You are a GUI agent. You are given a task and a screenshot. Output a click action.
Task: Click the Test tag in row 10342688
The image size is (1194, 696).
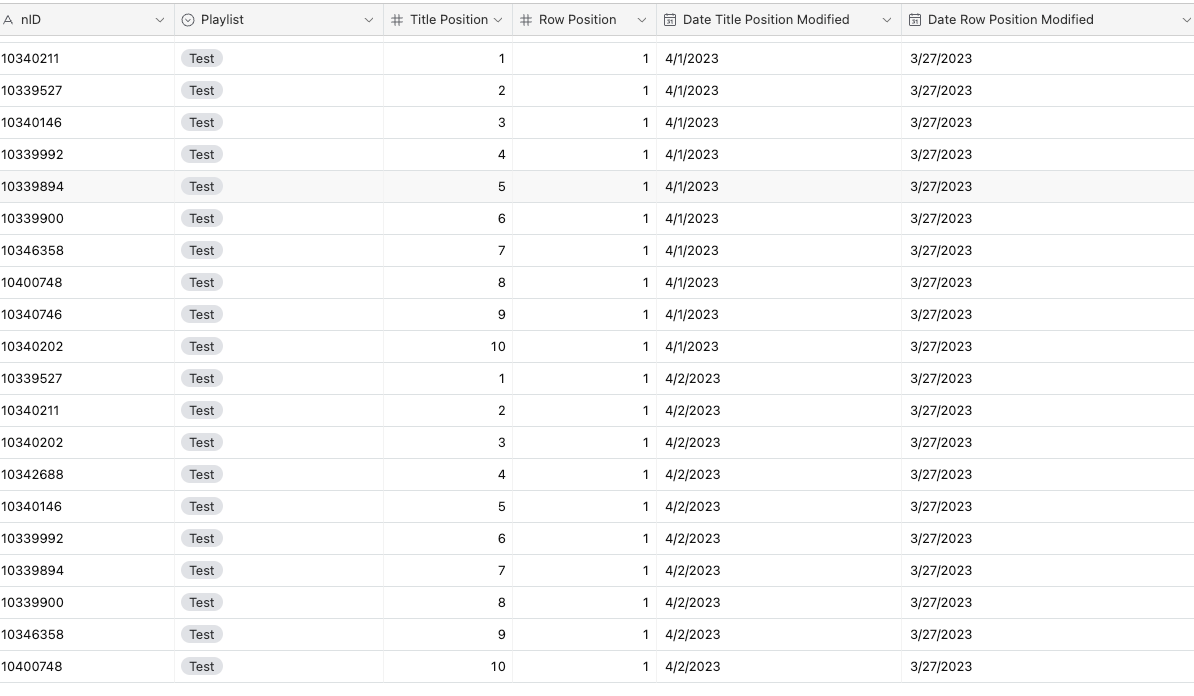[202, 474]
